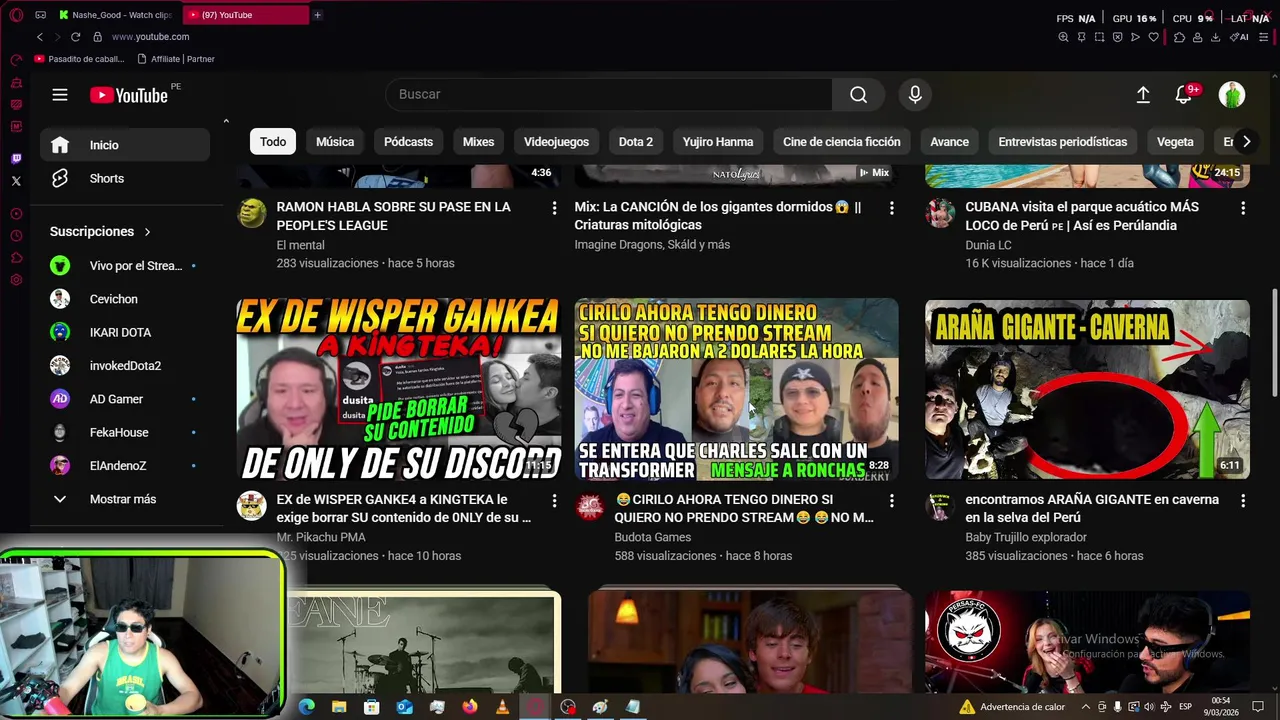Click the taskbar volume speaker icon

[x=1149, y=707]
